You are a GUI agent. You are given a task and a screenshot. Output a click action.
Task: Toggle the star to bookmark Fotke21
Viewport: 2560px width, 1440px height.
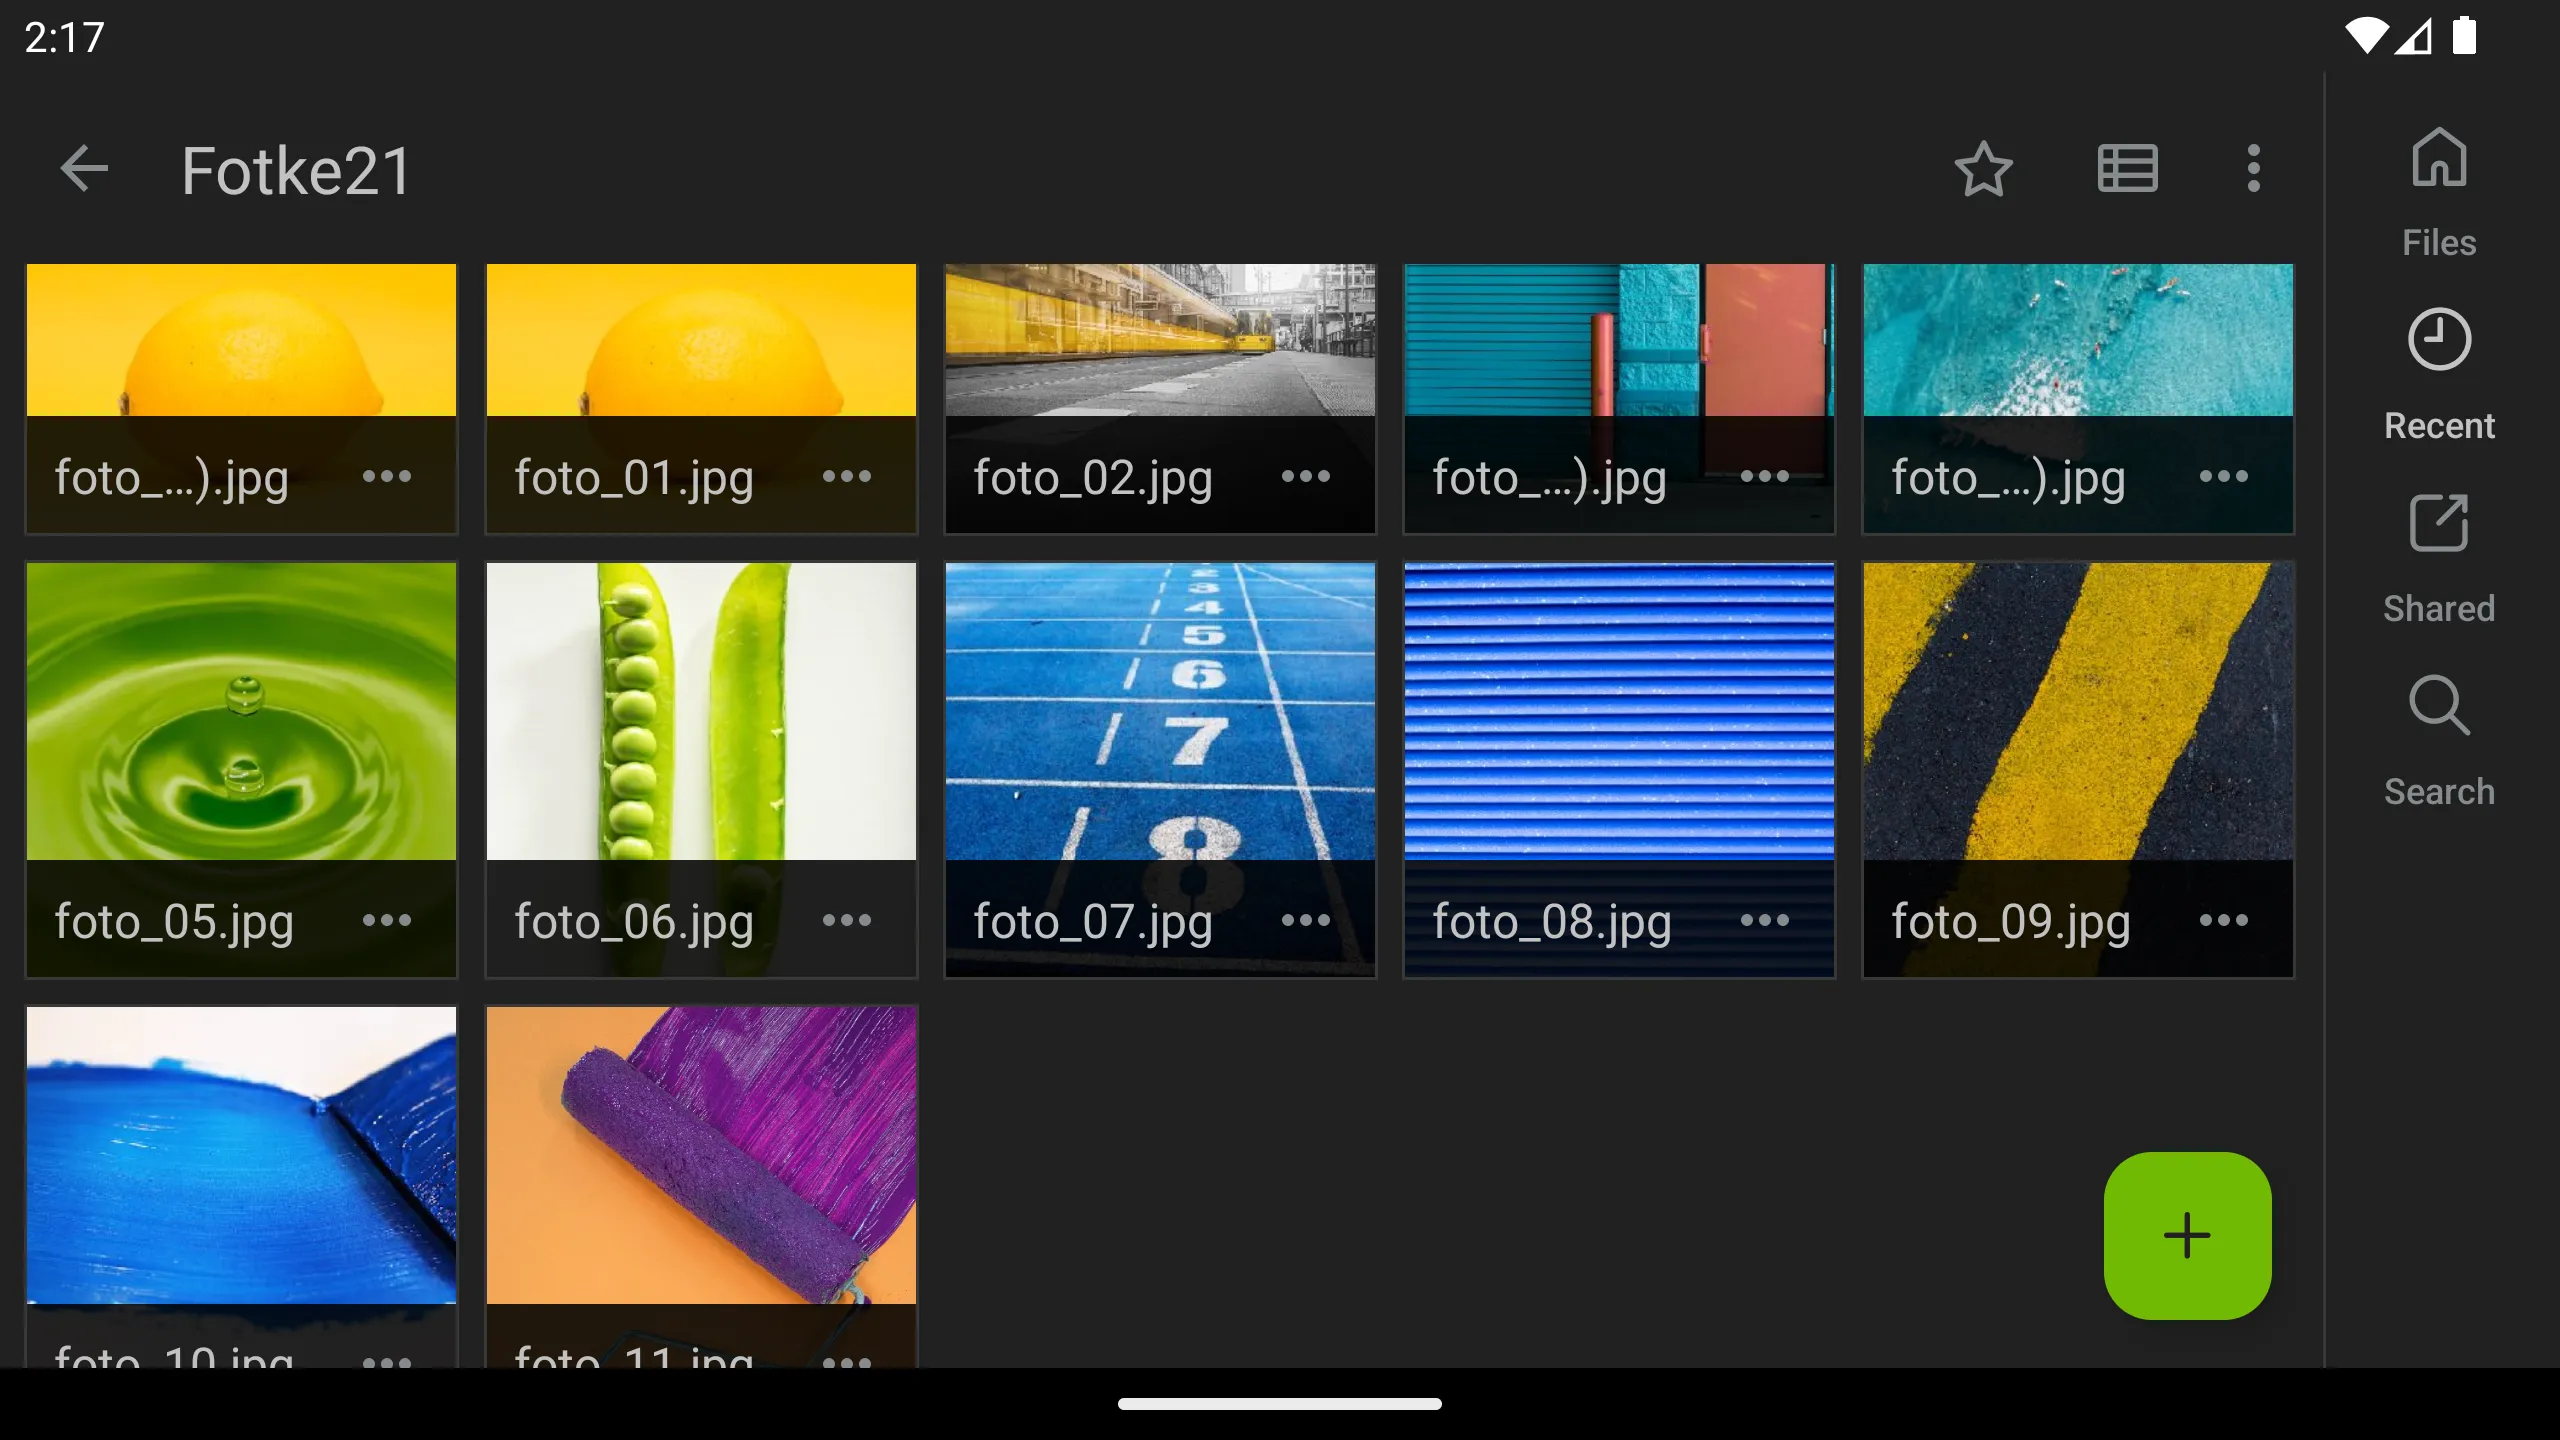coord(1983,170)
